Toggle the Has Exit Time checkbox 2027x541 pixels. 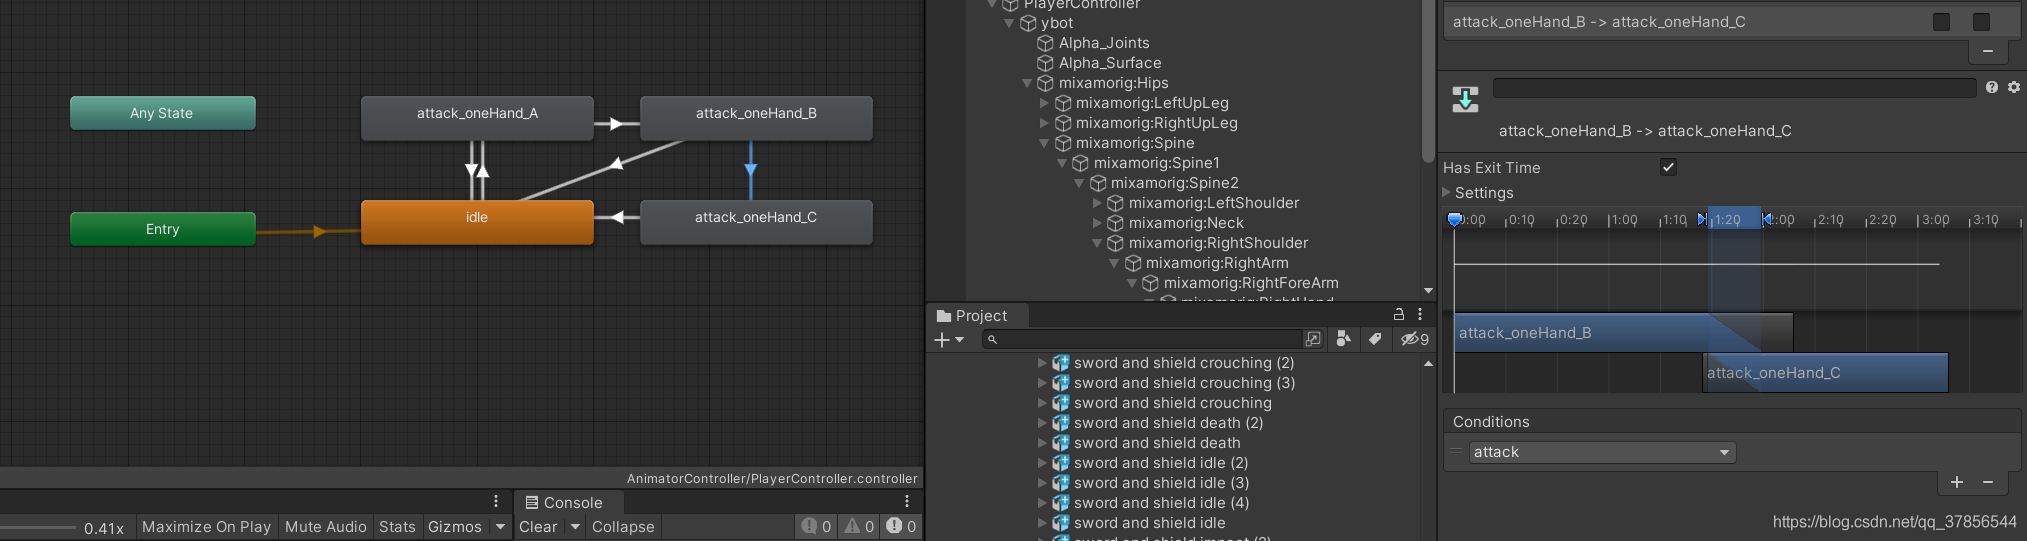[1668, 167]
